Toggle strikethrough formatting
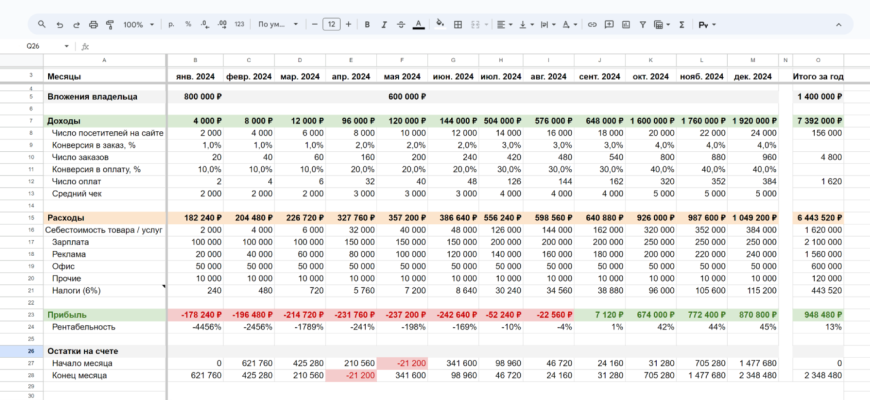 point(401,24)
